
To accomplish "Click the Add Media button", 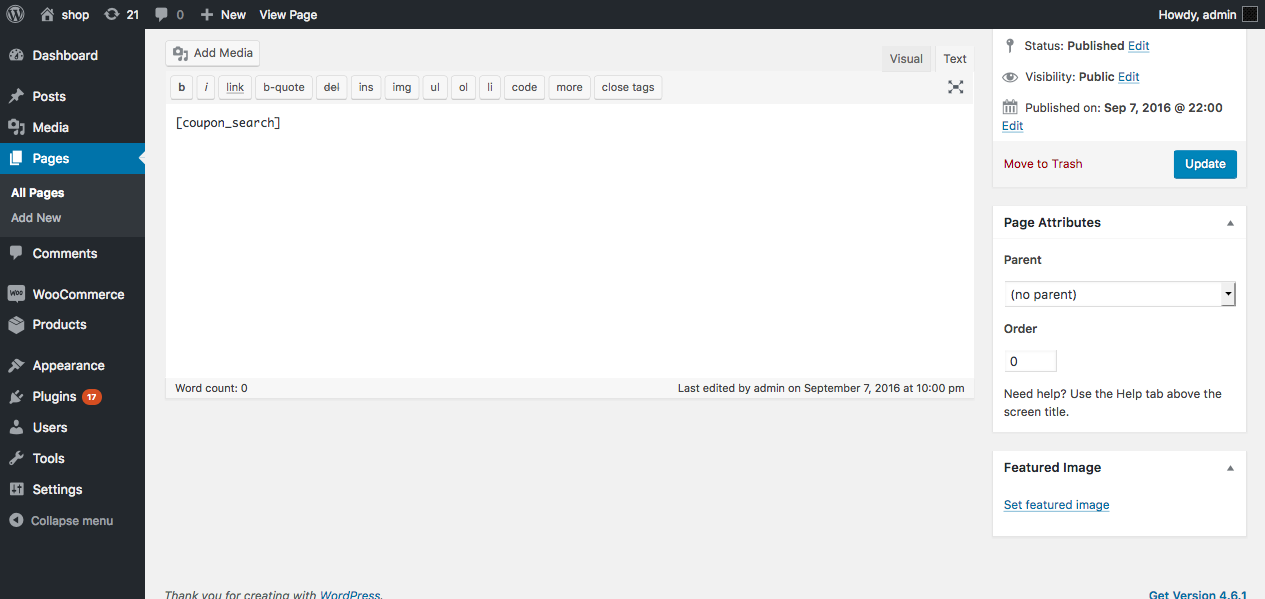I will pyautogui.click(x=213, y=53).
